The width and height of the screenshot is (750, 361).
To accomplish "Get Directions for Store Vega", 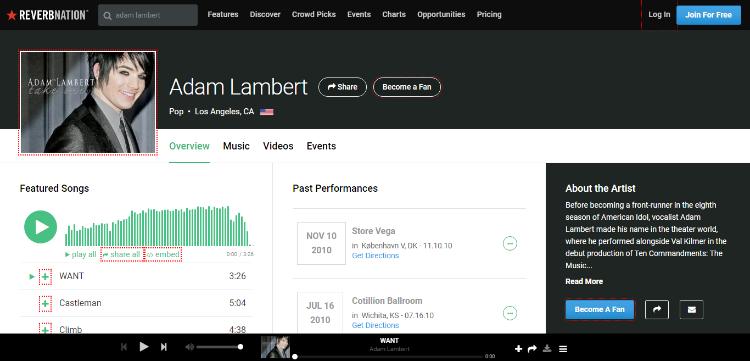I will point(375,255).
